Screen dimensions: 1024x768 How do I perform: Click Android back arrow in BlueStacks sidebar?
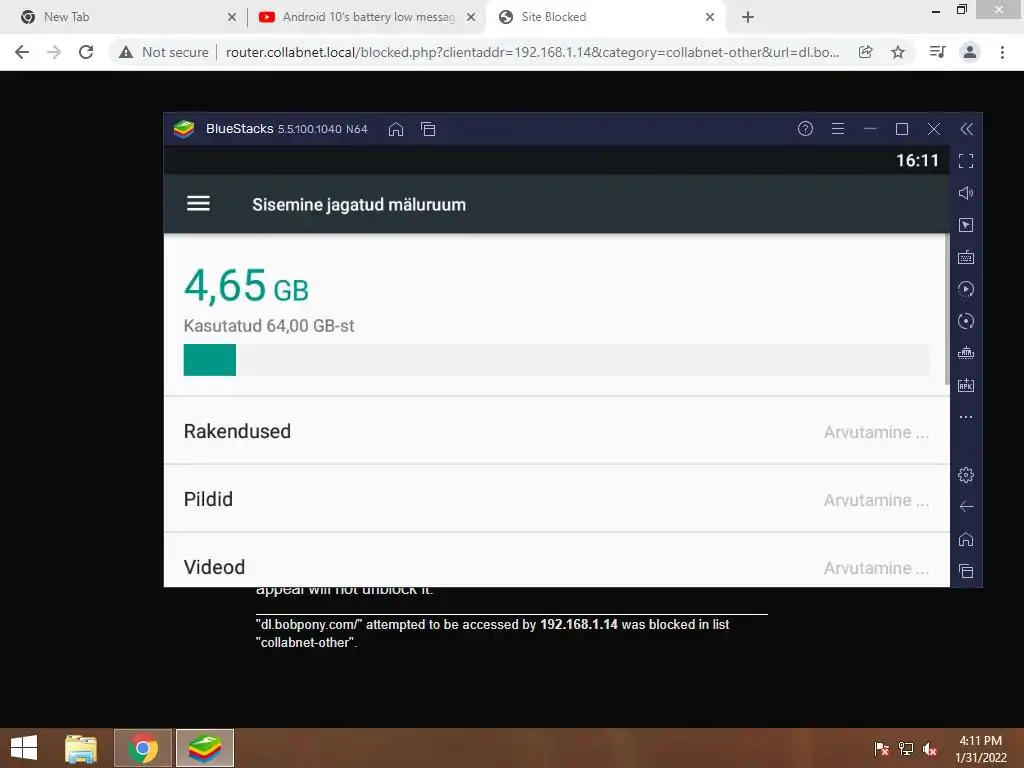[x=966, y=507]
